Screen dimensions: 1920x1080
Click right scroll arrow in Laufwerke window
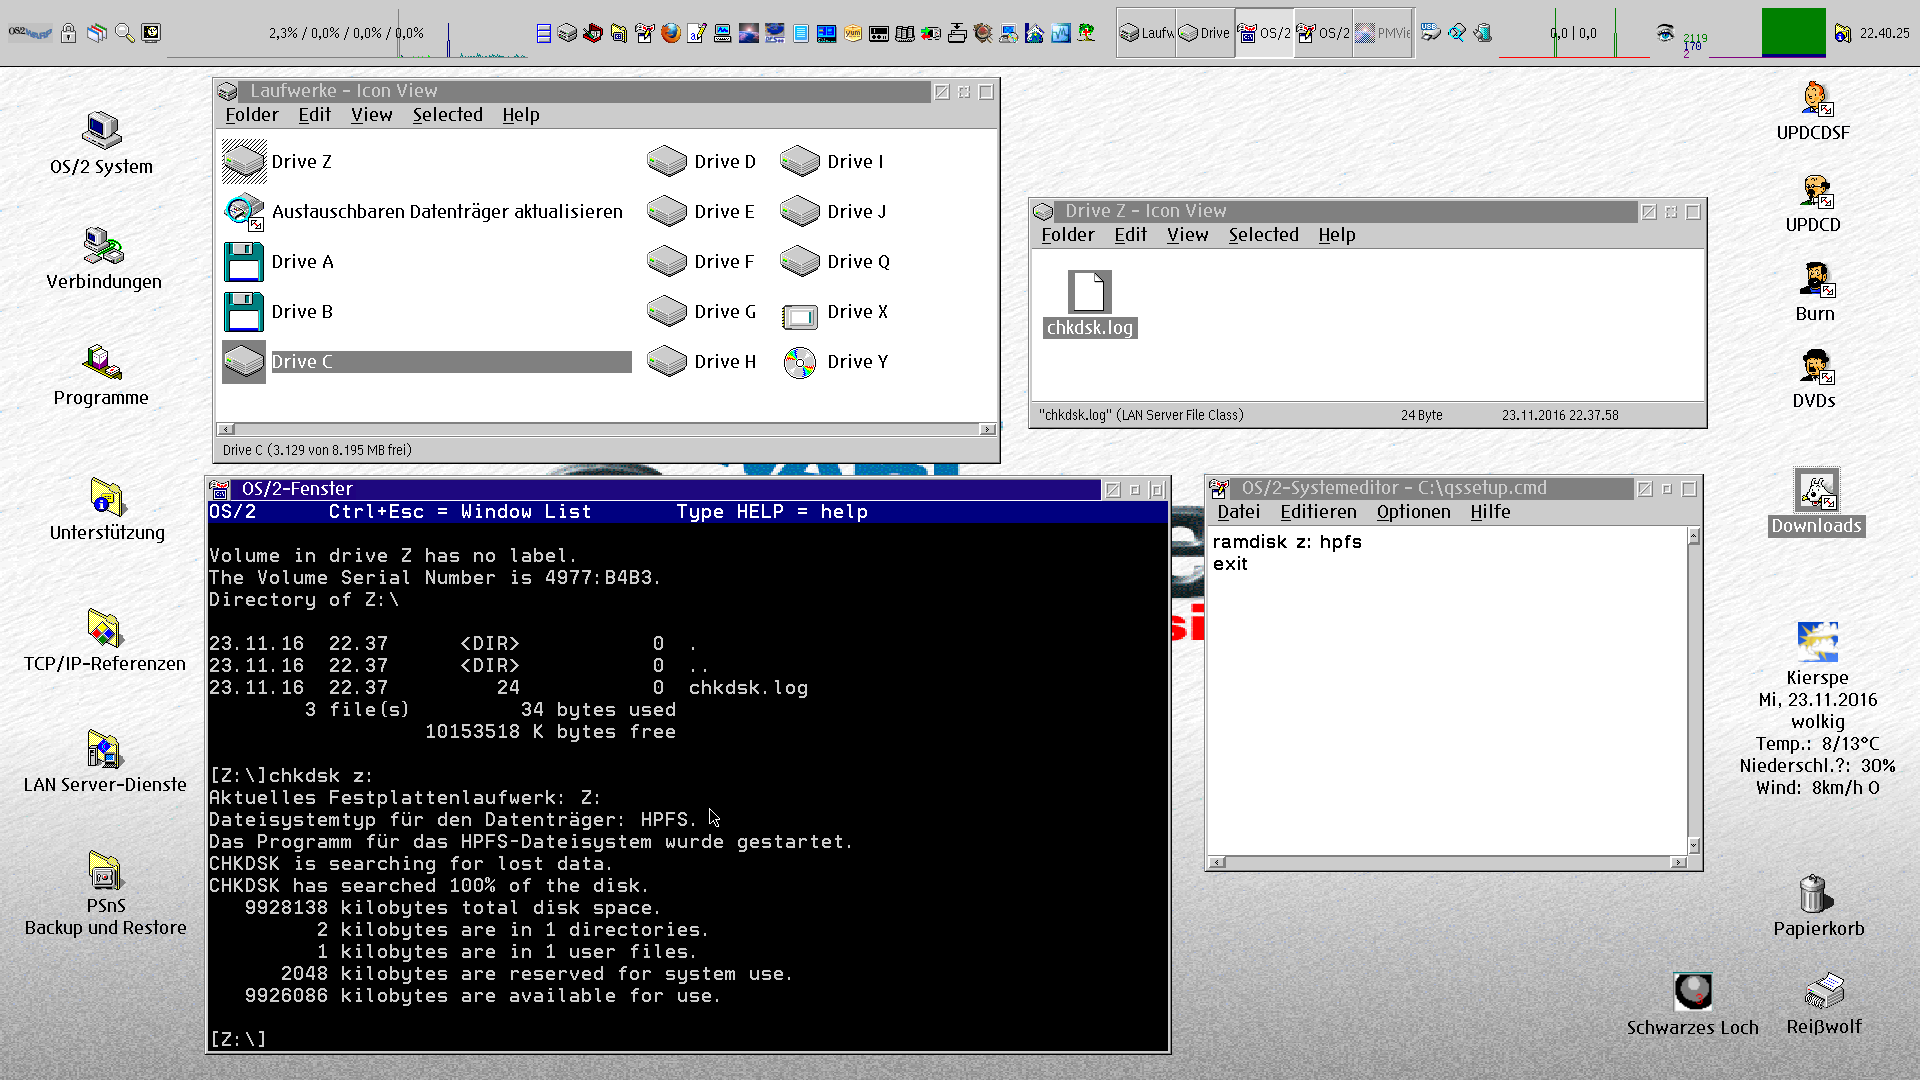click(987, 429)
